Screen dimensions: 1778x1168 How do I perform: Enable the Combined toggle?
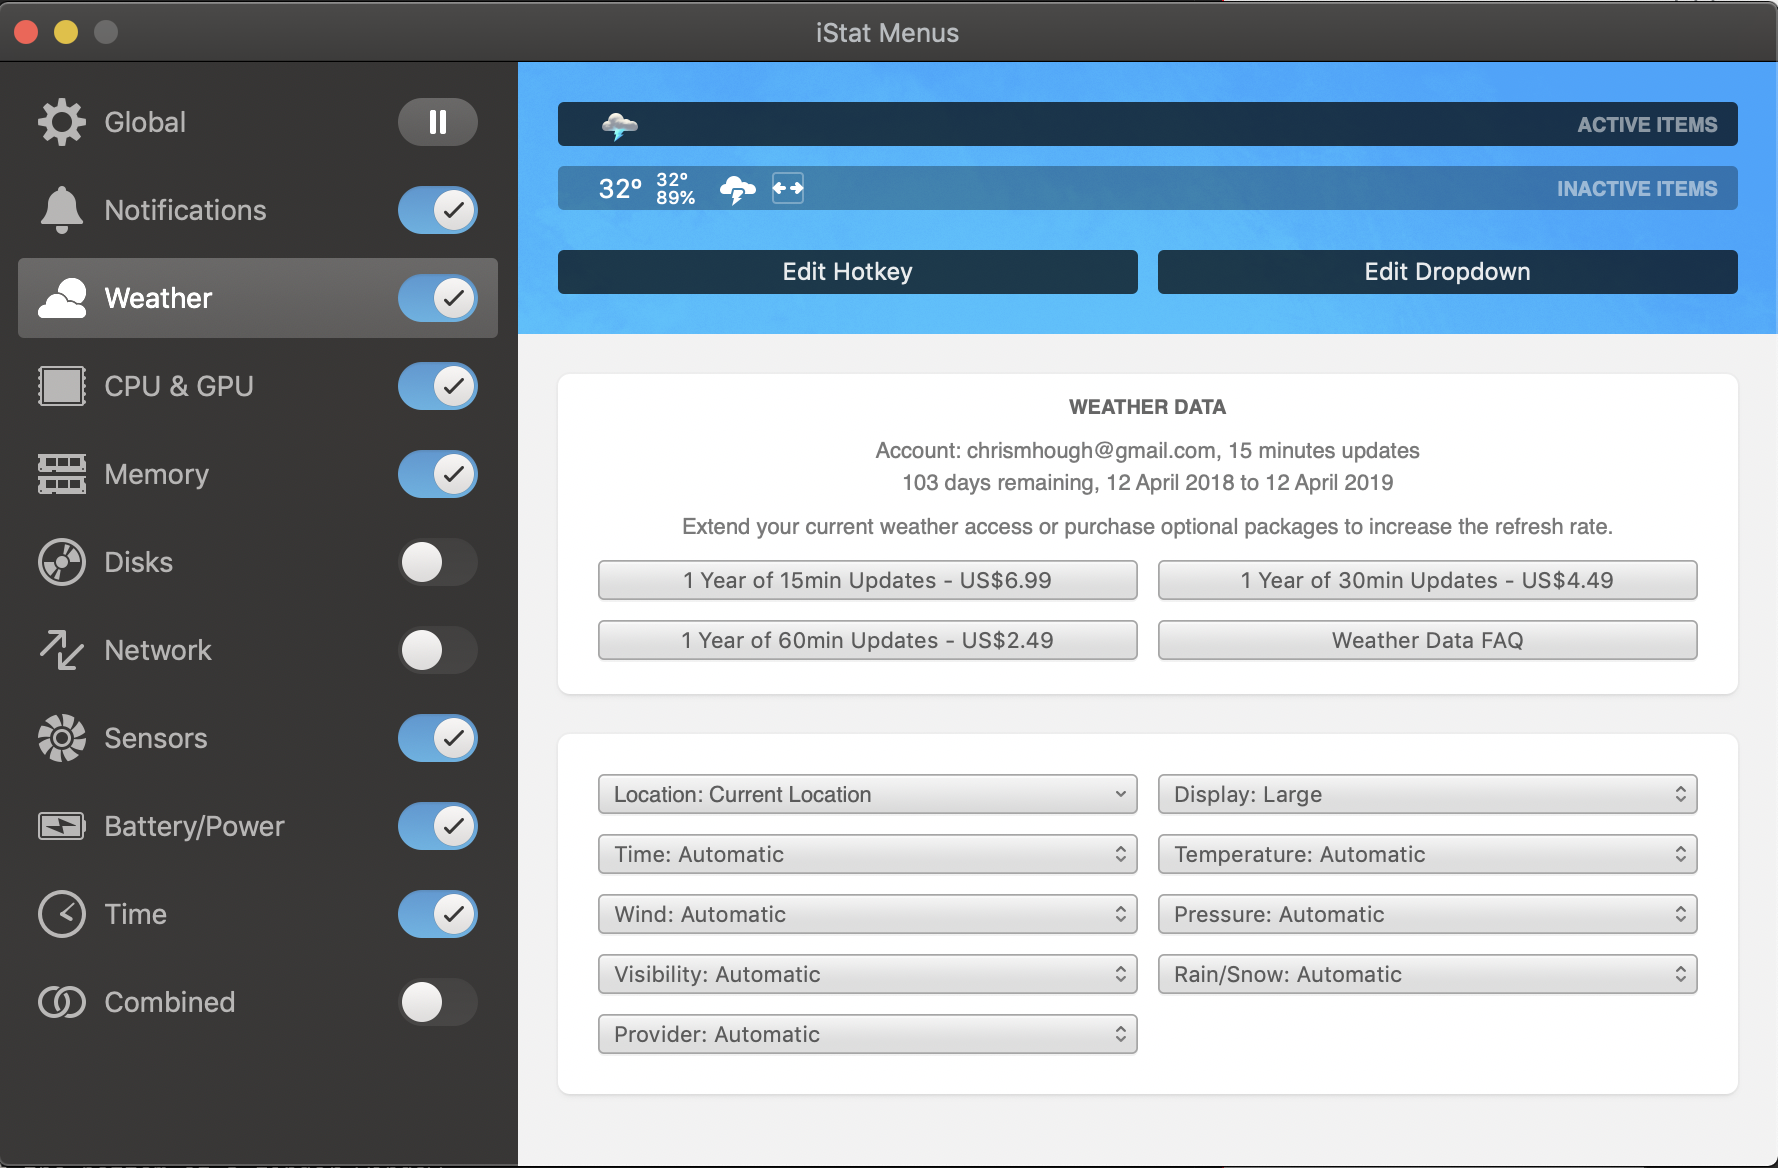tap(438, 1002)
